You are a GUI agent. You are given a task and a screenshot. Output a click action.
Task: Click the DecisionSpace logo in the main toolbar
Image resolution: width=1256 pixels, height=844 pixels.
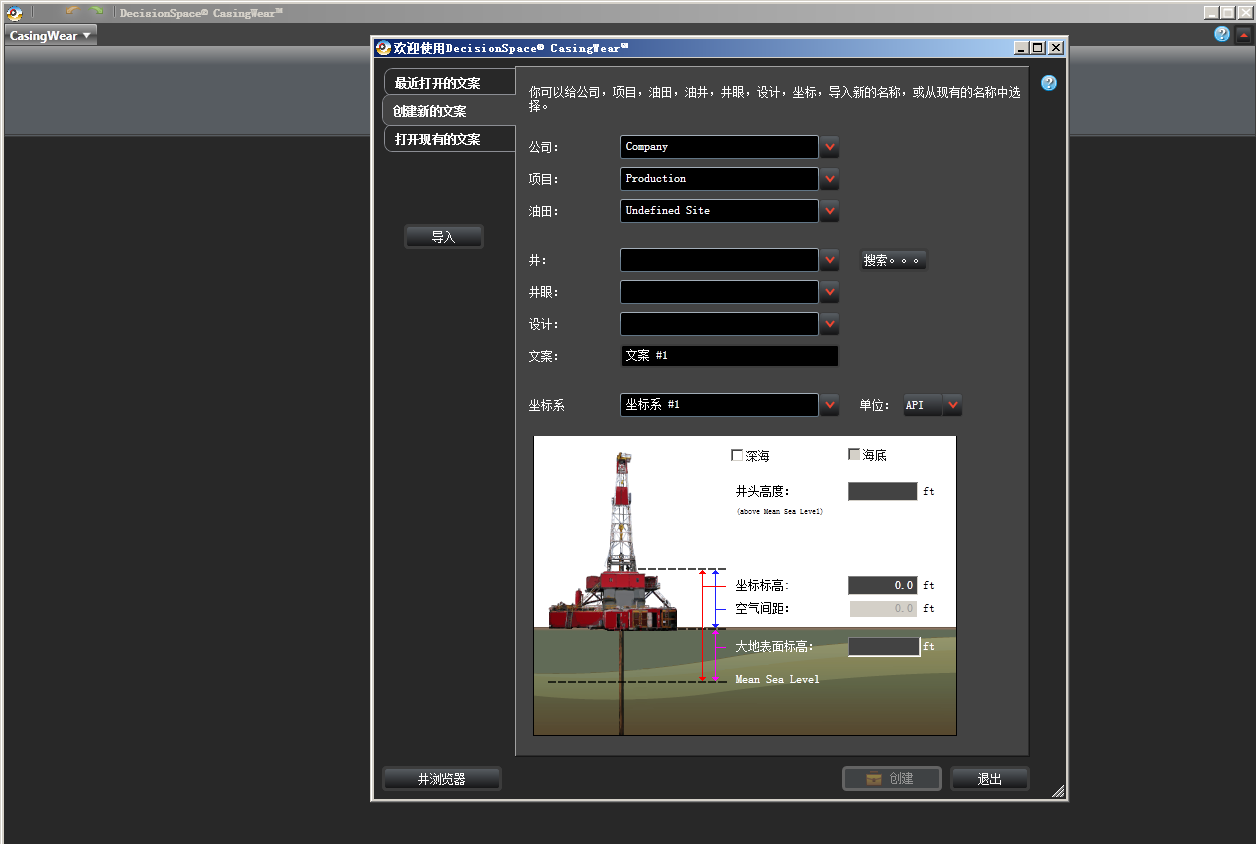pyautogui.click(x=14, y=13)
